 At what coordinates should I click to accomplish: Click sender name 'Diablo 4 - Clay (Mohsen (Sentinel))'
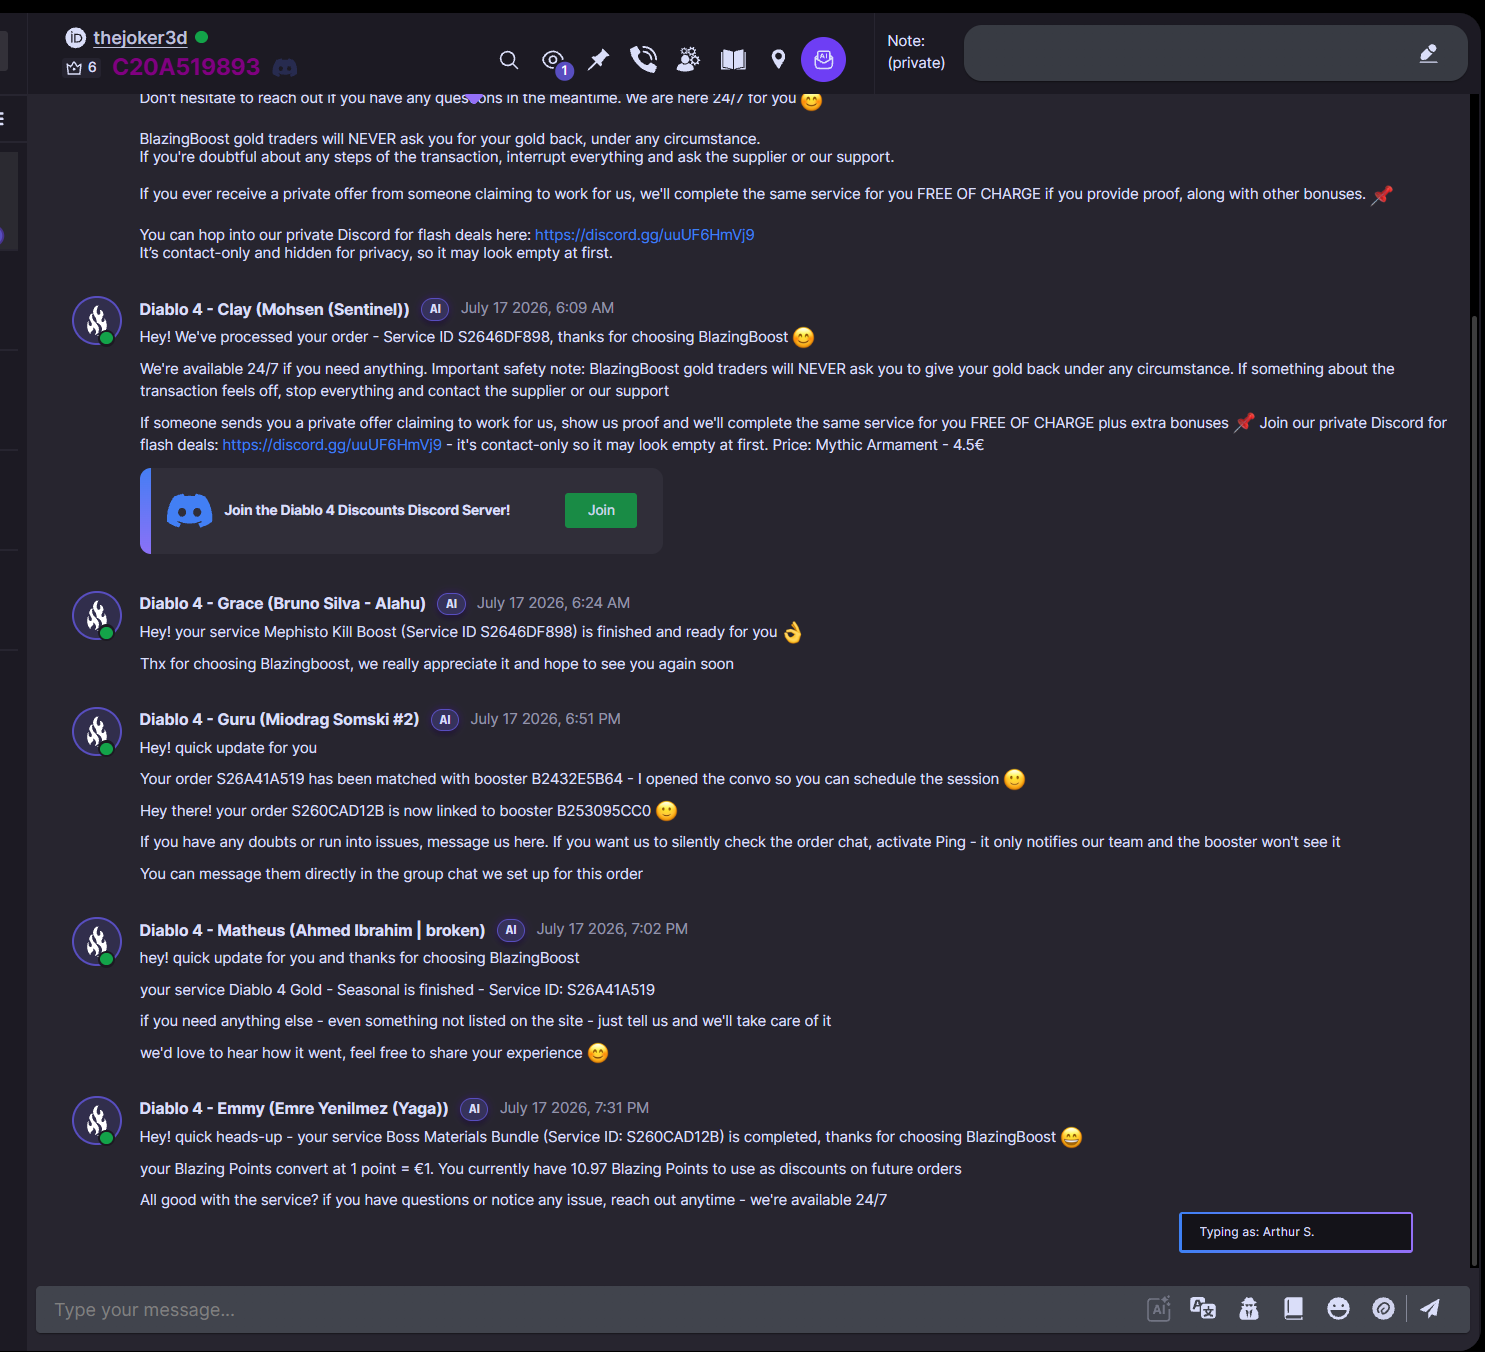pos(274,309)
